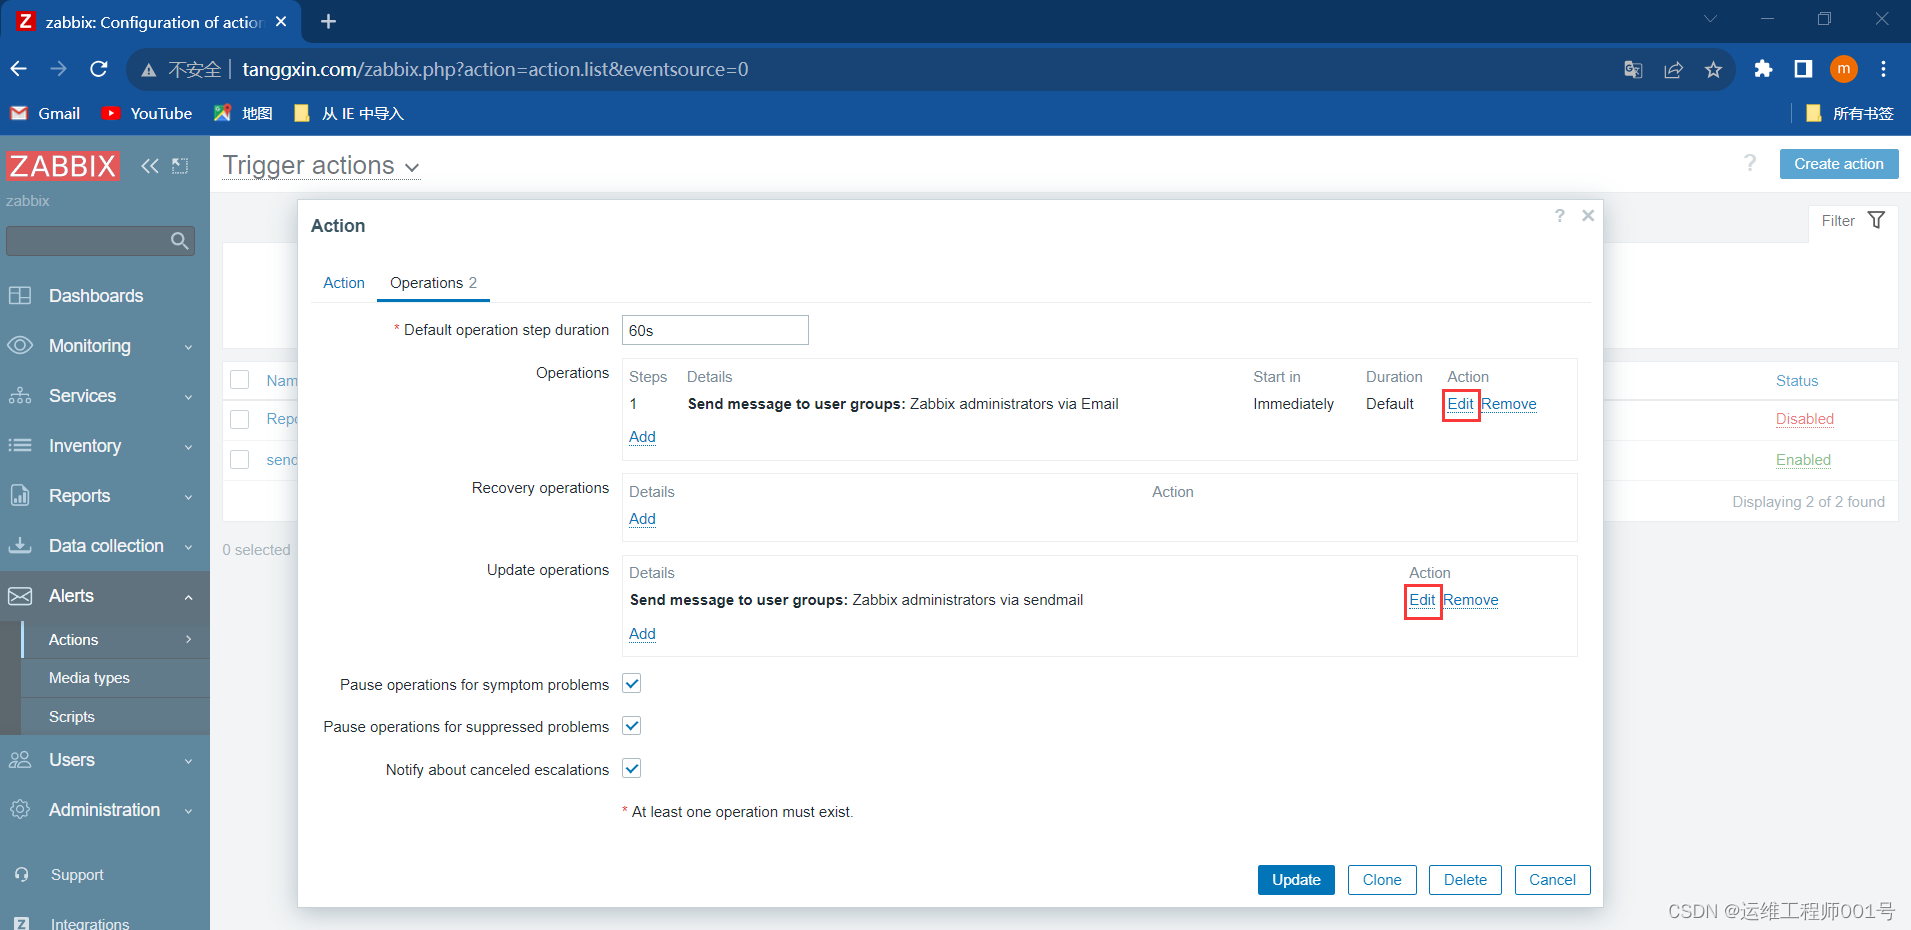Click the translate page icon
The image size is (1911, 930).
(1633, 69)
